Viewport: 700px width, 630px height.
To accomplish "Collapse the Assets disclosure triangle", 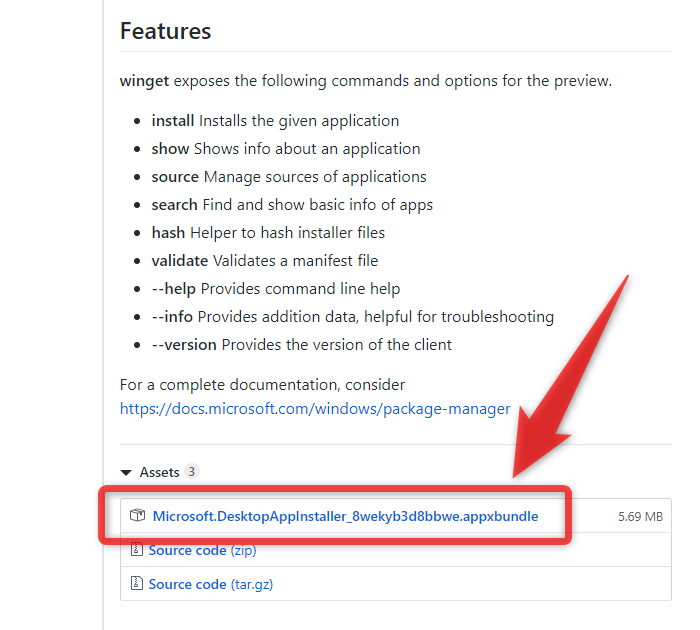I will click(x=126, y=472).
